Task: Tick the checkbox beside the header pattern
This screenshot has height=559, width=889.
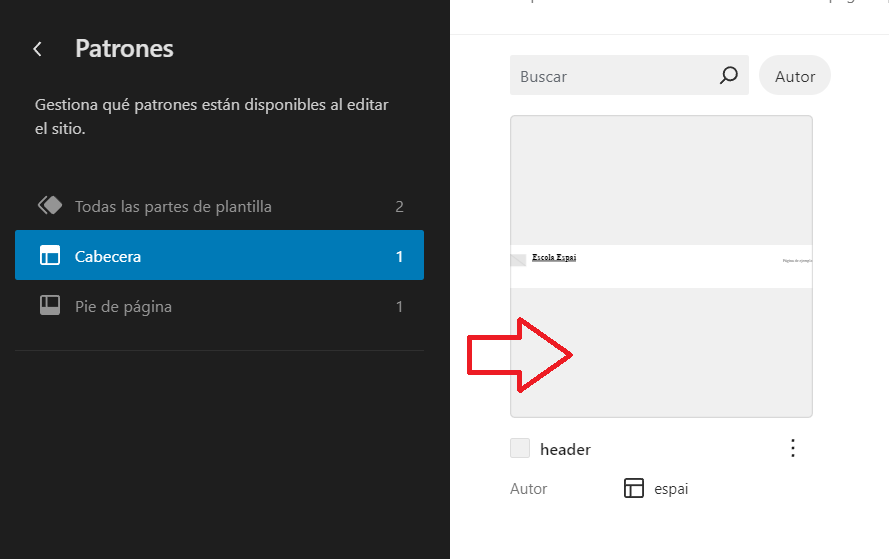Action: [520, 449]
